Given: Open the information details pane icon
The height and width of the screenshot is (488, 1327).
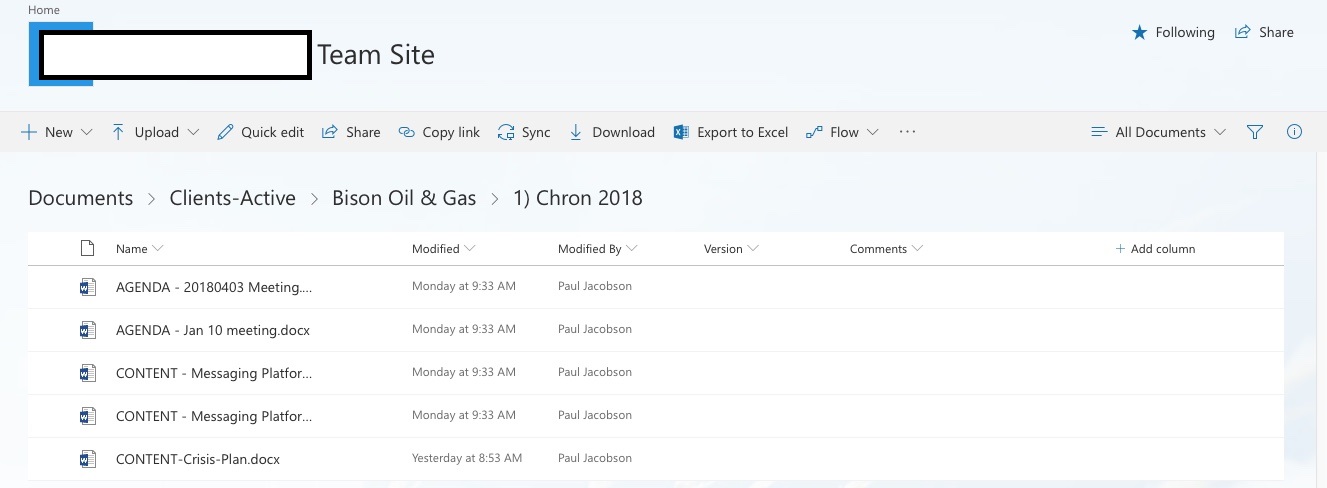Looking at the screenshot, I should pyautogui.click(x=1294, y=132).
